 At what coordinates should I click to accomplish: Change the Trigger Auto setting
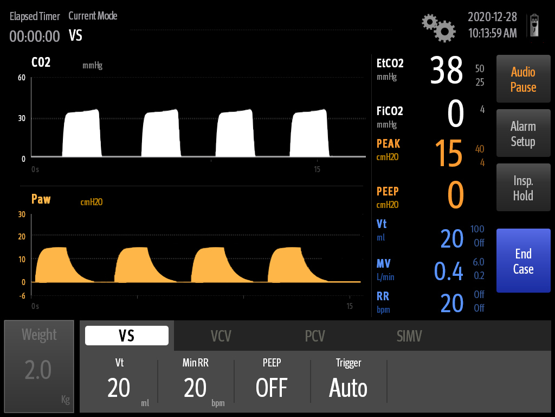coord(348,382)
